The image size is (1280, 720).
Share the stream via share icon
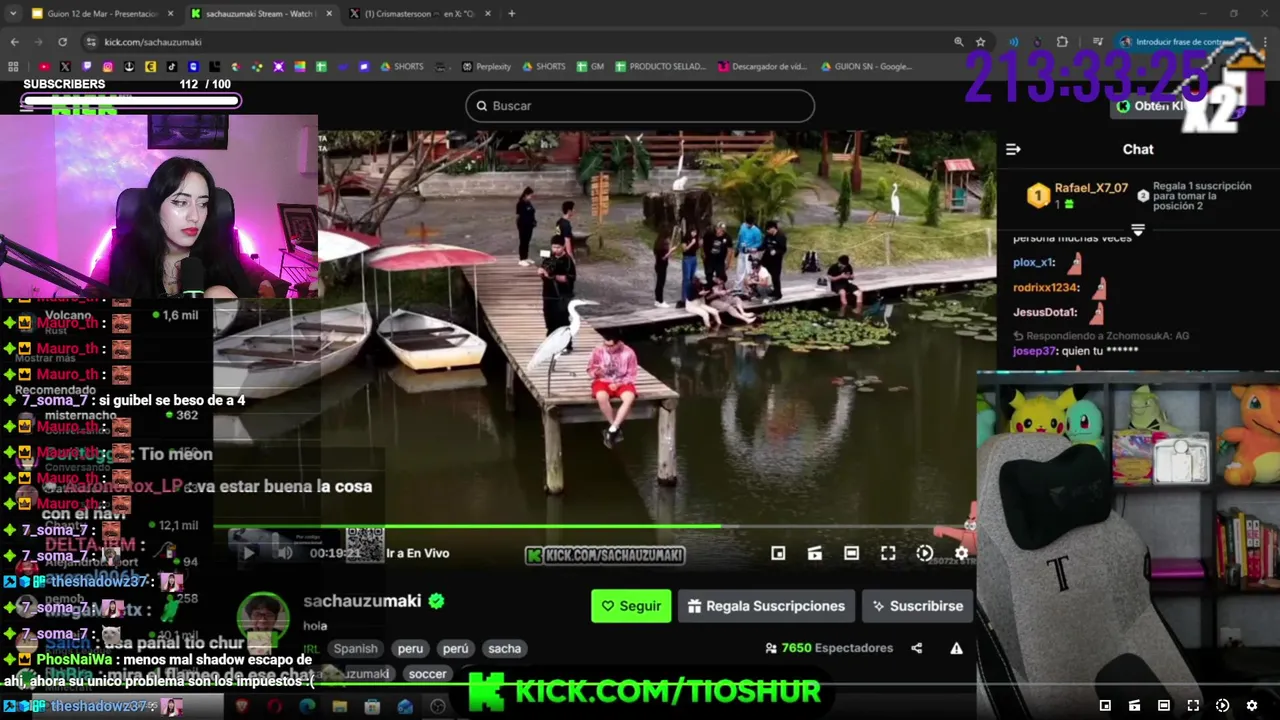point(916,648)
